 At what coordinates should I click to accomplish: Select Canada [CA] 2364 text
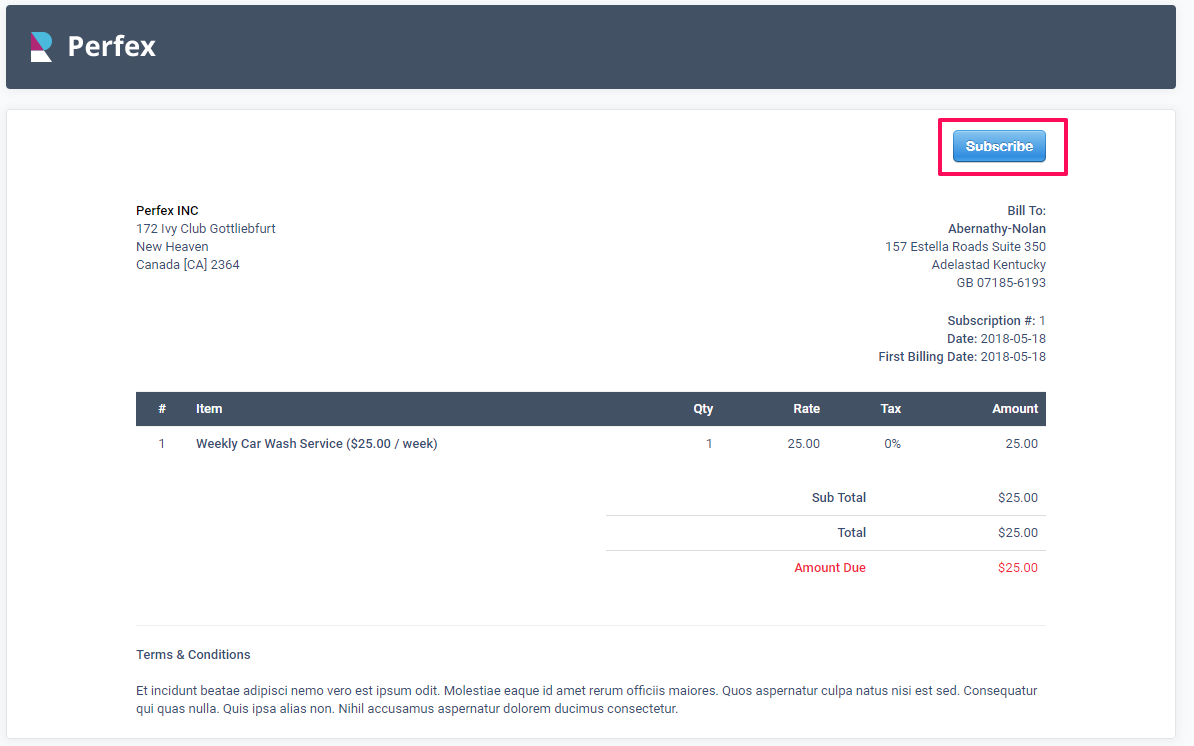tap(187, 265)
